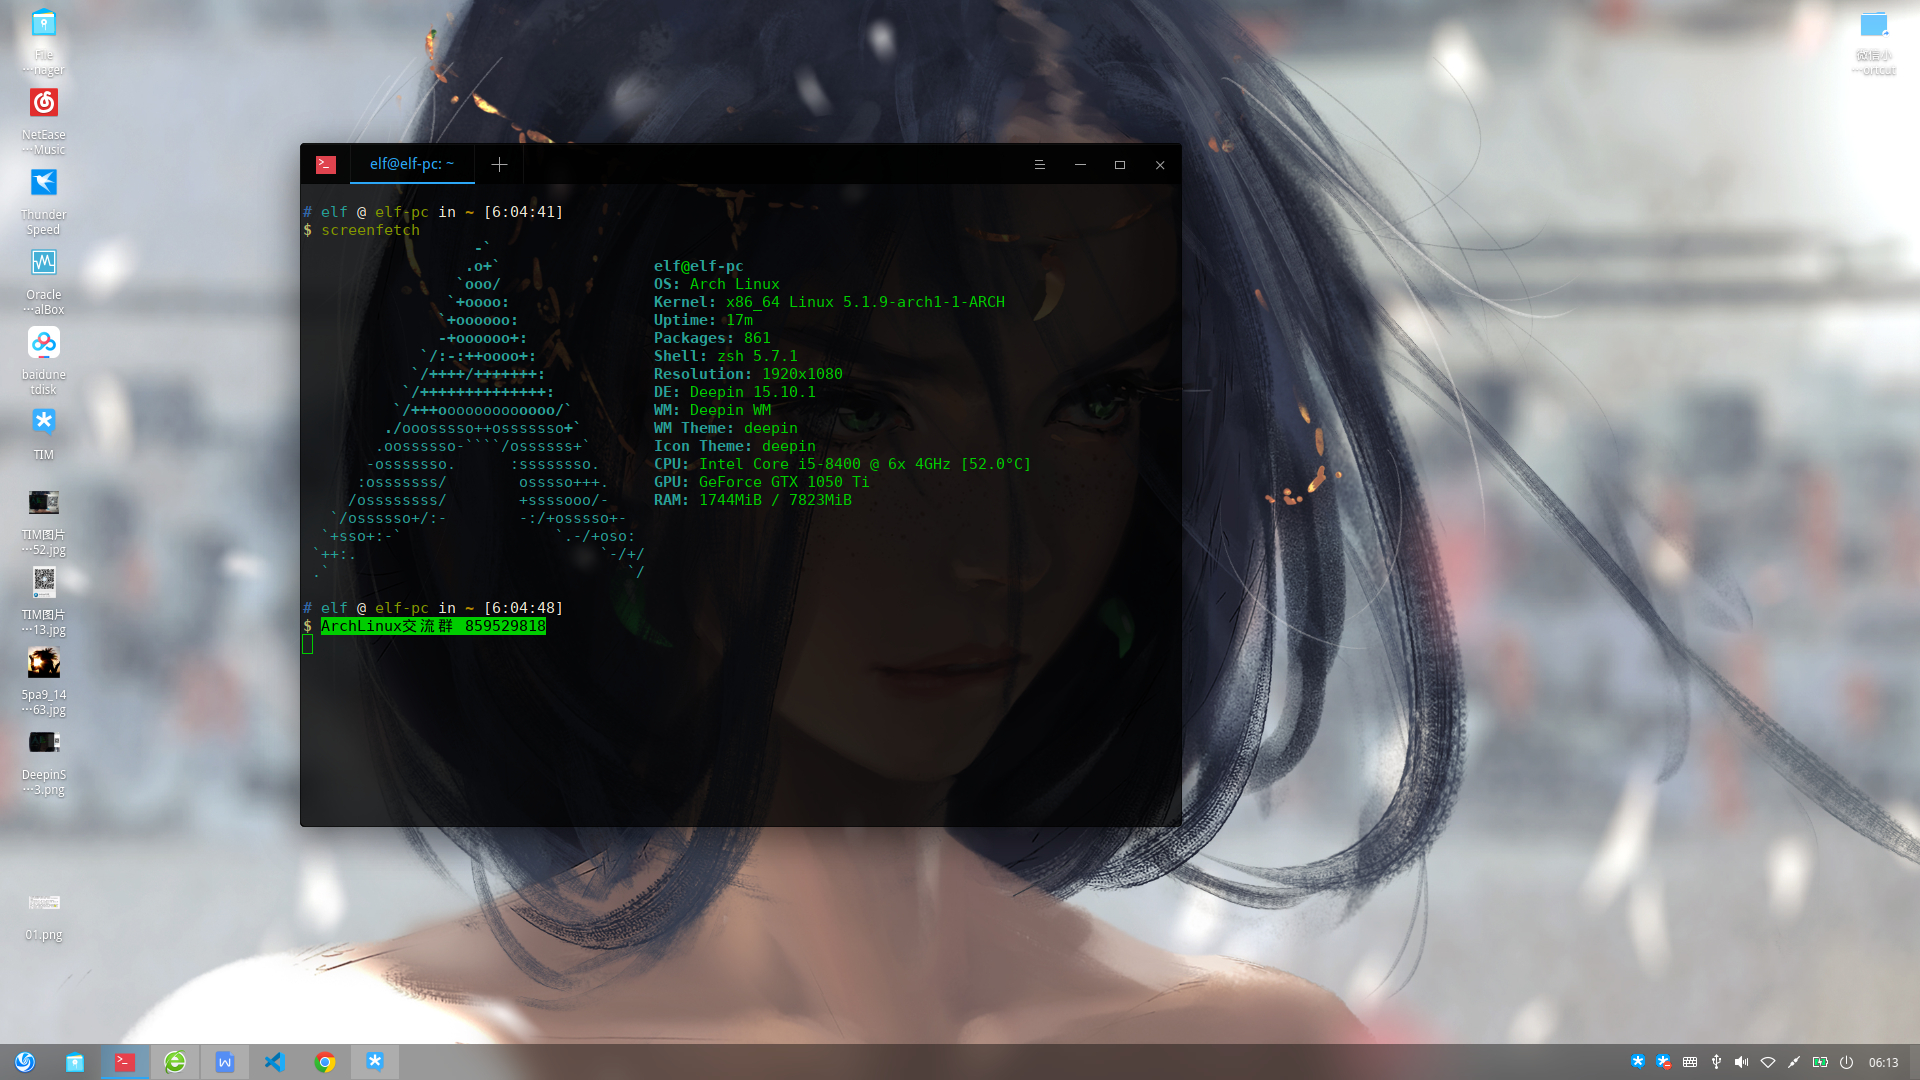Open the power button in tray

1846,1062
